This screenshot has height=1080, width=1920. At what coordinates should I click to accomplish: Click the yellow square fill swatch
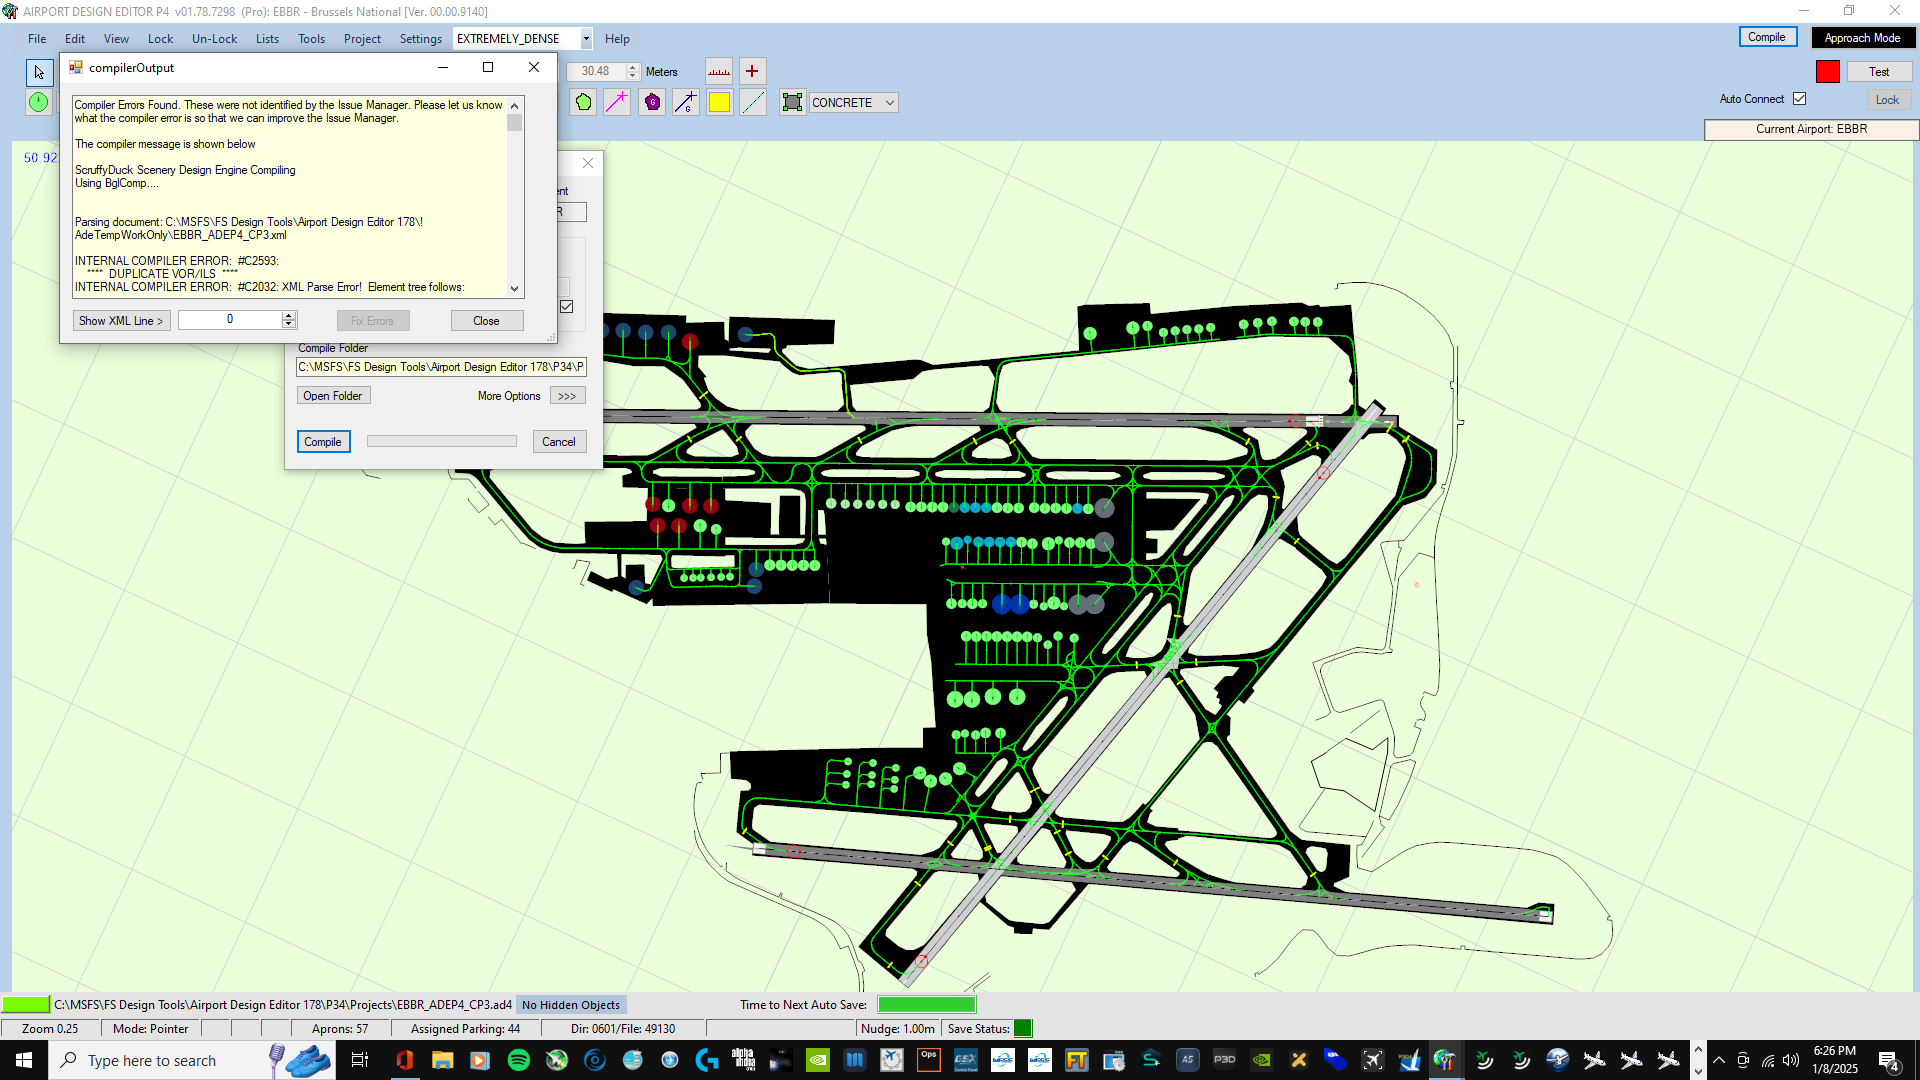tap(719, 102)
